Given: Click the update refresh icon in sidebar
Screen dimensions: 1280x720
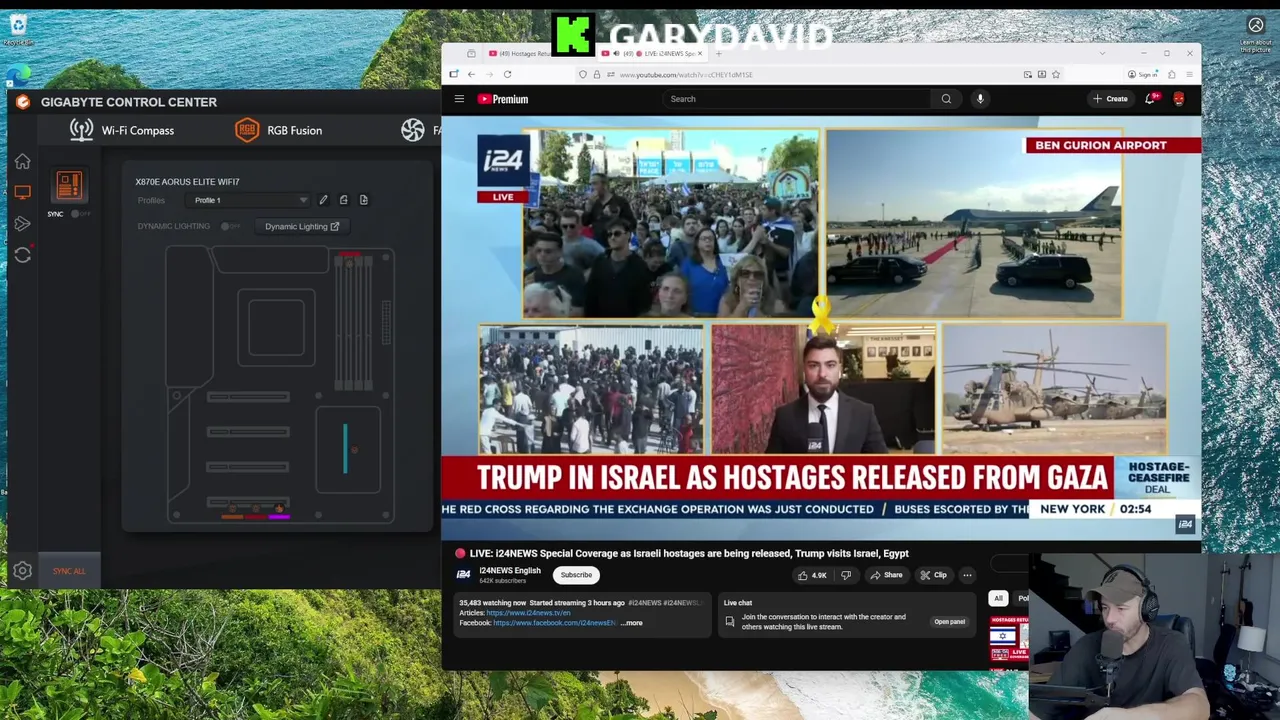Looking at the screenshot, I should tap(22, 255).
